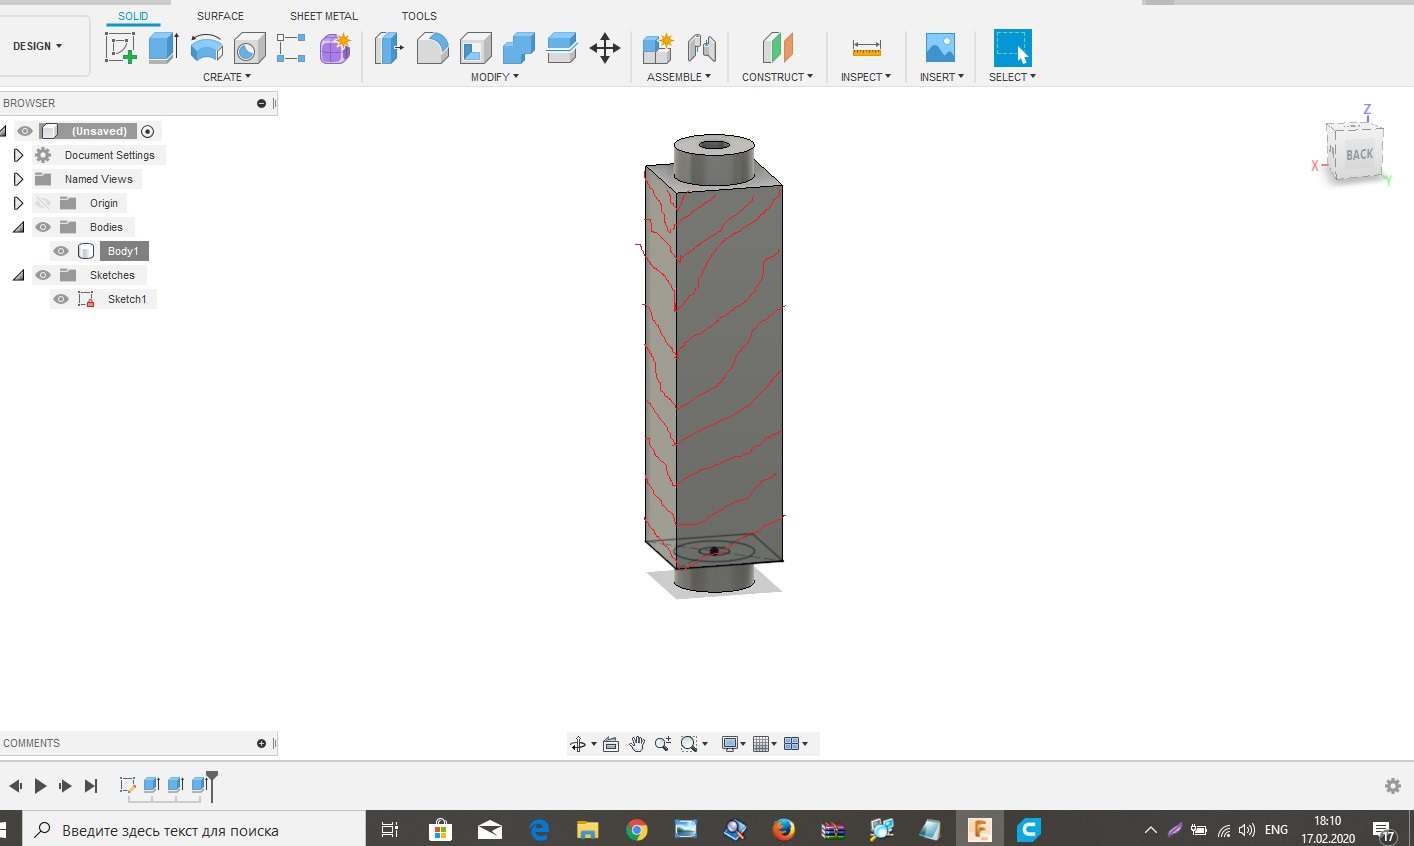
Task: Toggle visibility of Sketch1
Action: 61,299
